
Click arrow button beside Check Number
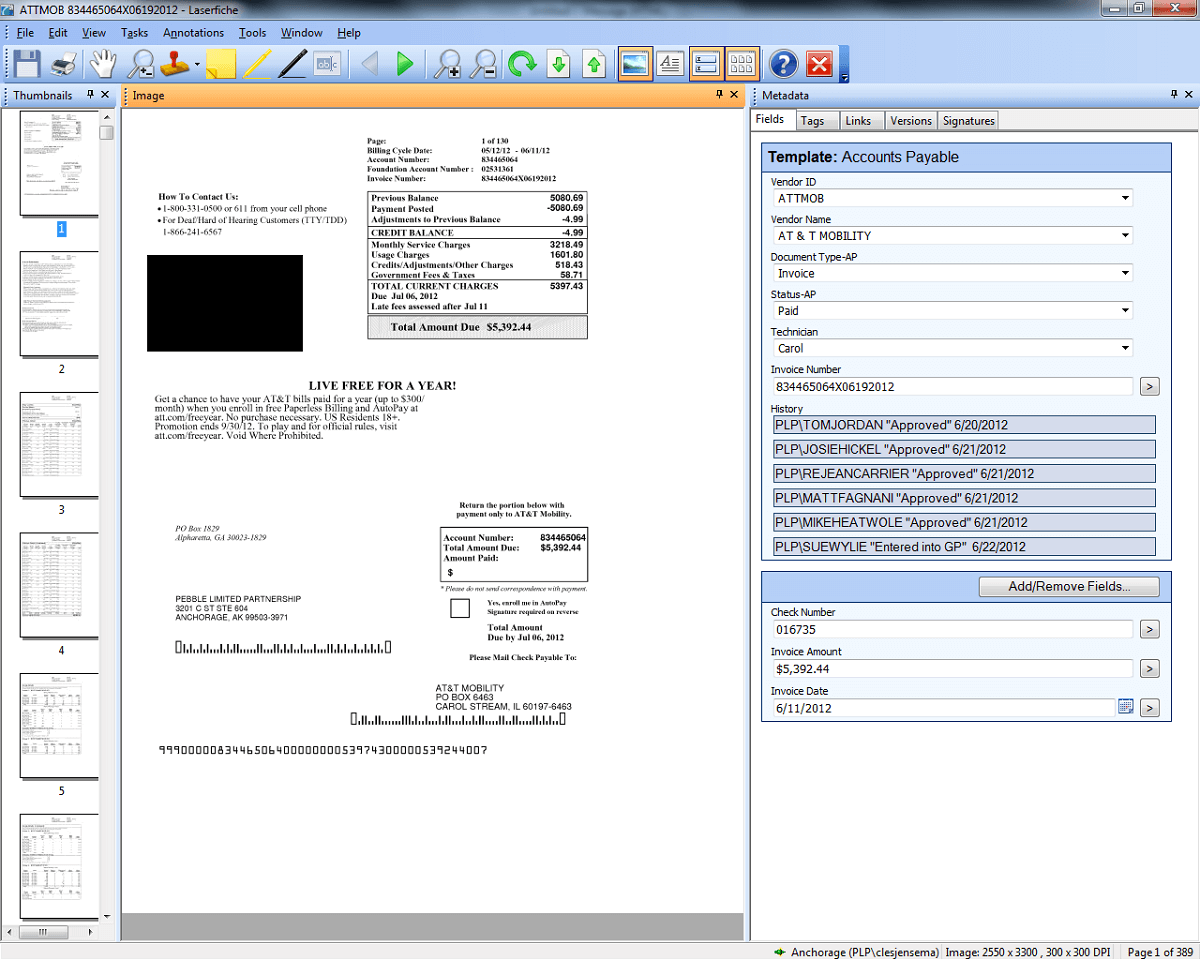pyautogui.click(x=1149, y=629)
